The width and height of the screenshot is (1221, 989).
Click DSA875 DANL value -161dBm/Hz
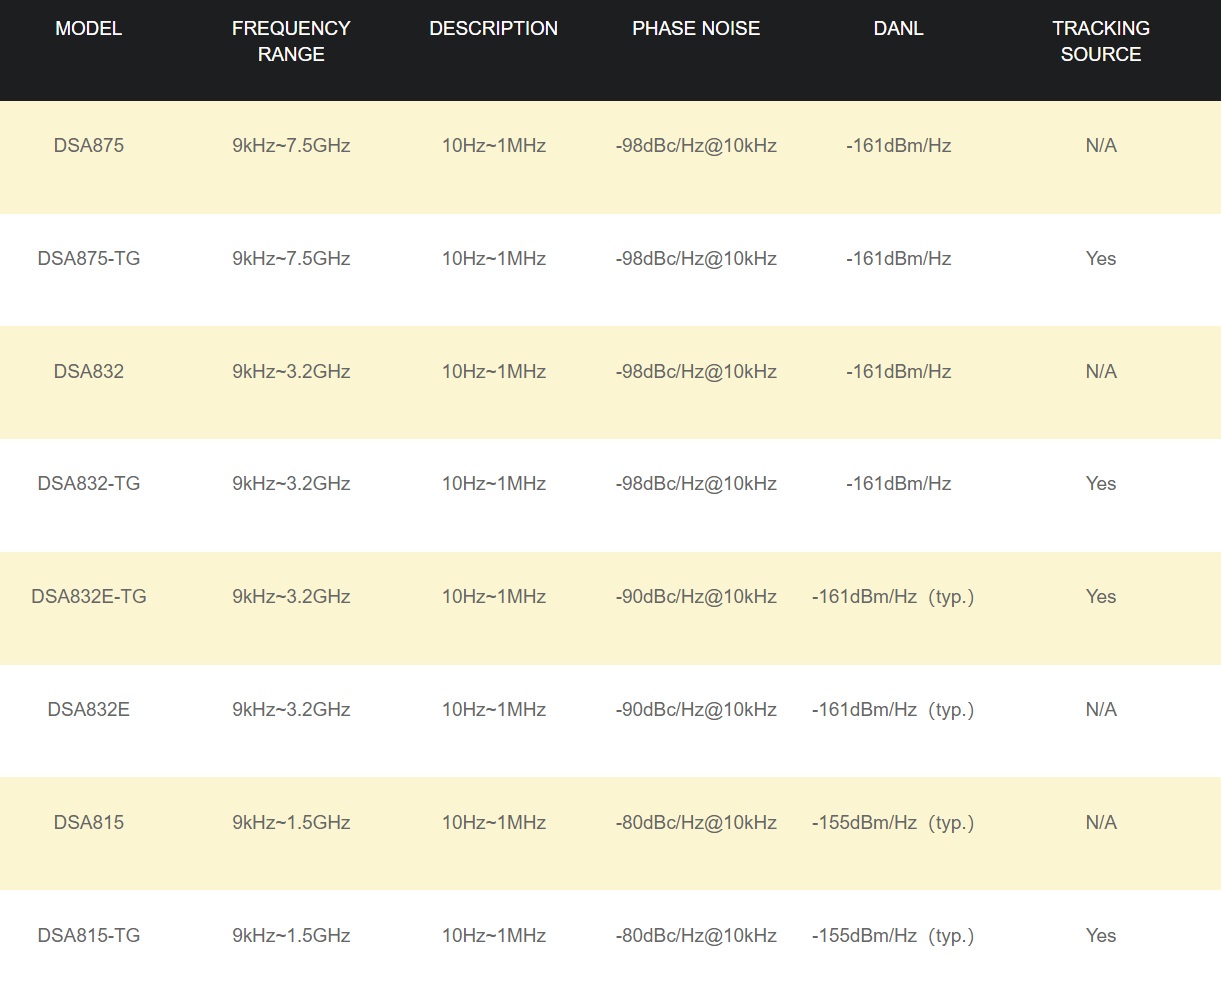pyautogui.click(x=899, y=146)
